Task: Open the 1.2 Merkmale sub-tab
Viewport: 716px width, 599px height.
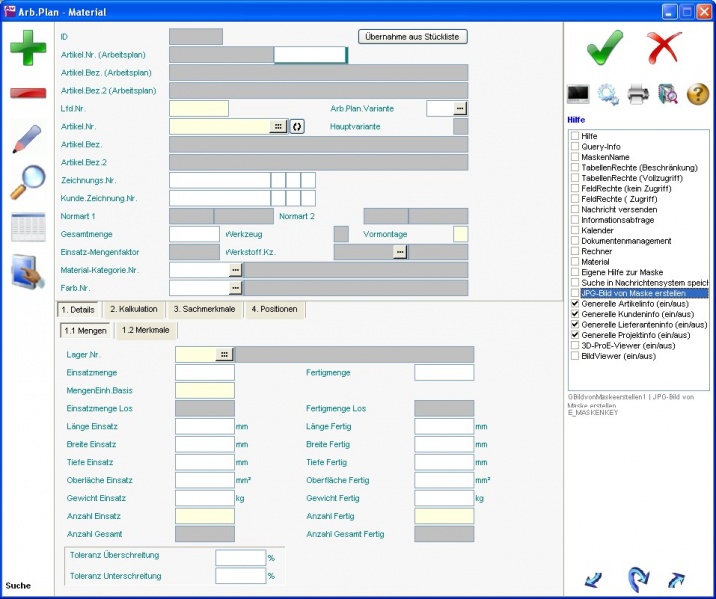Action: [146, 330]
